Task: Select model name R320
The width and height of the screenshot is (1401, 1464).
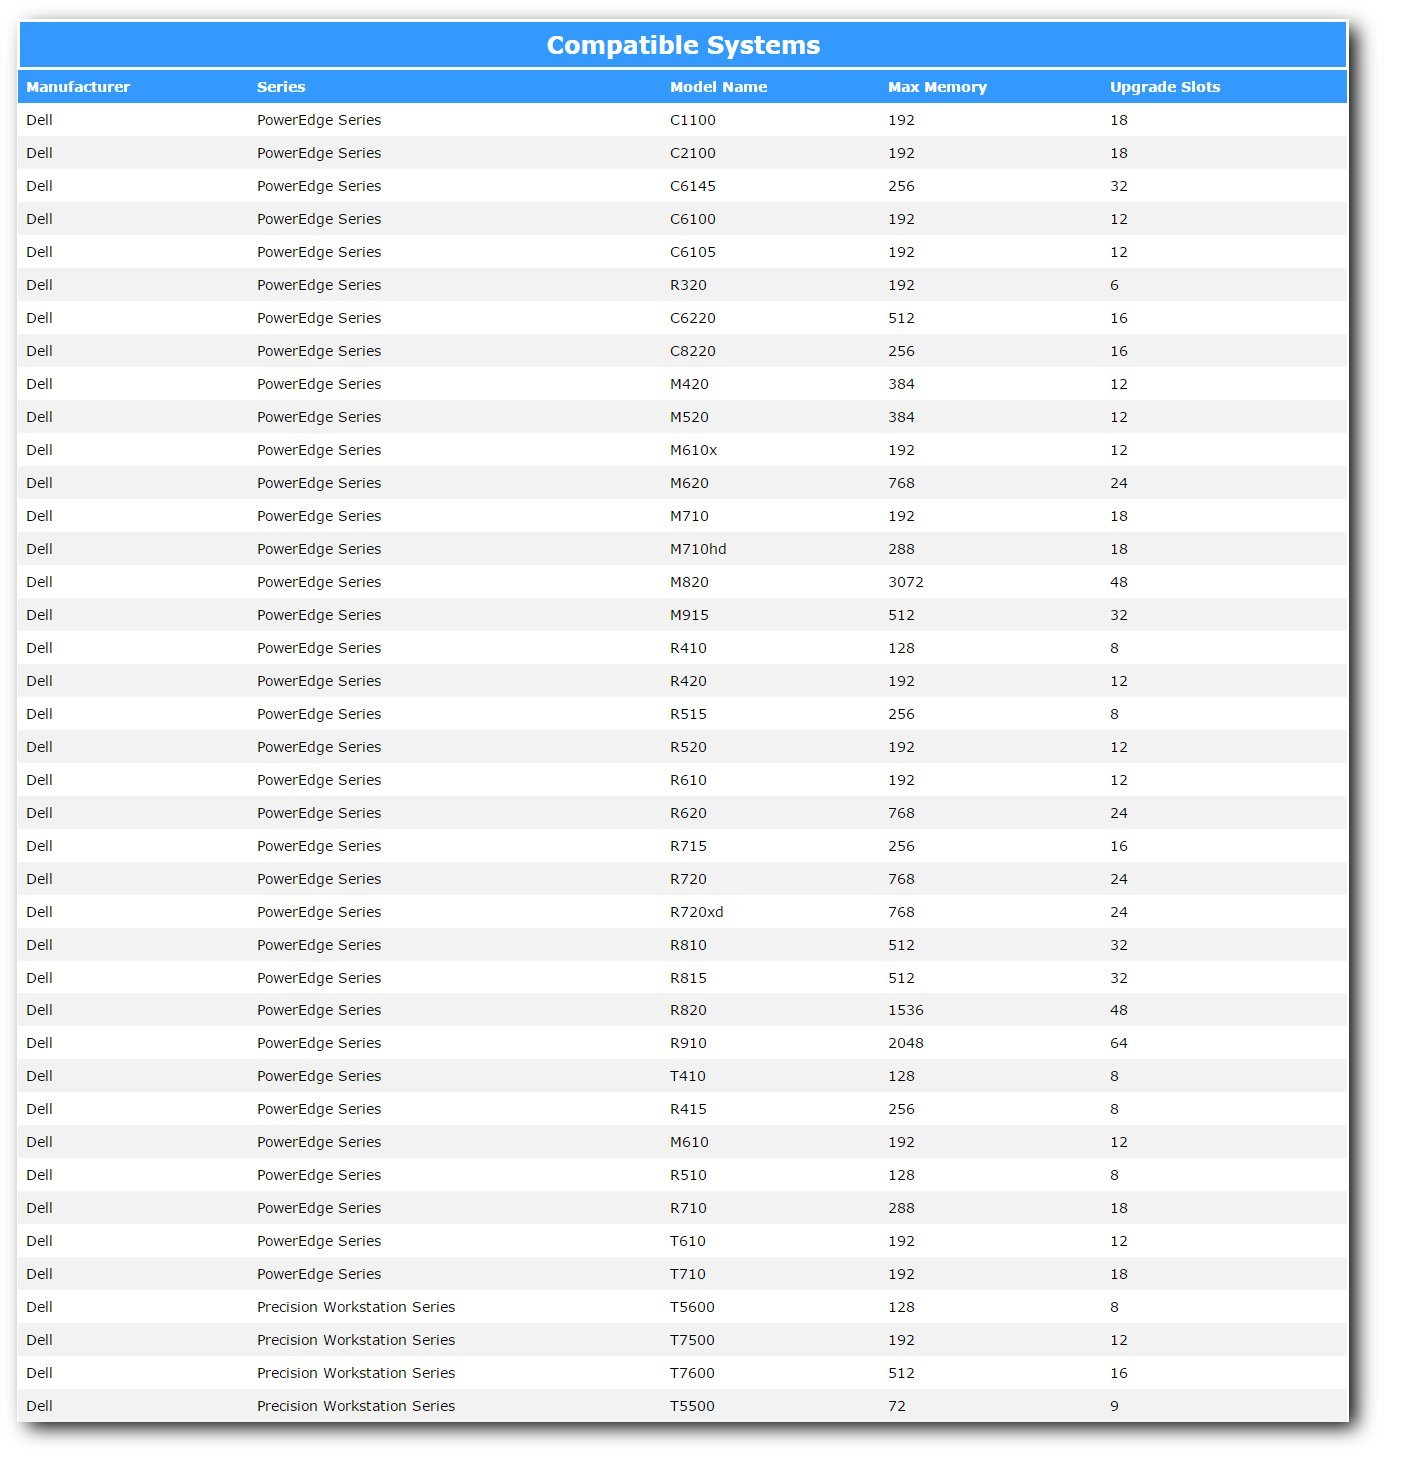Action: (688, 285)
